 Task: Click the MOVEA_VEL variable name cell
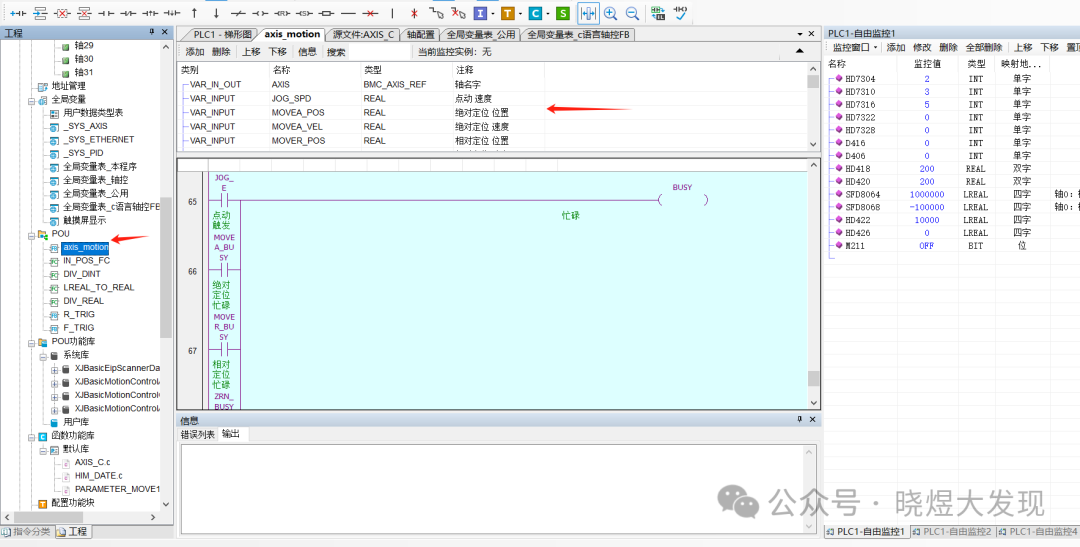[298, 126]
